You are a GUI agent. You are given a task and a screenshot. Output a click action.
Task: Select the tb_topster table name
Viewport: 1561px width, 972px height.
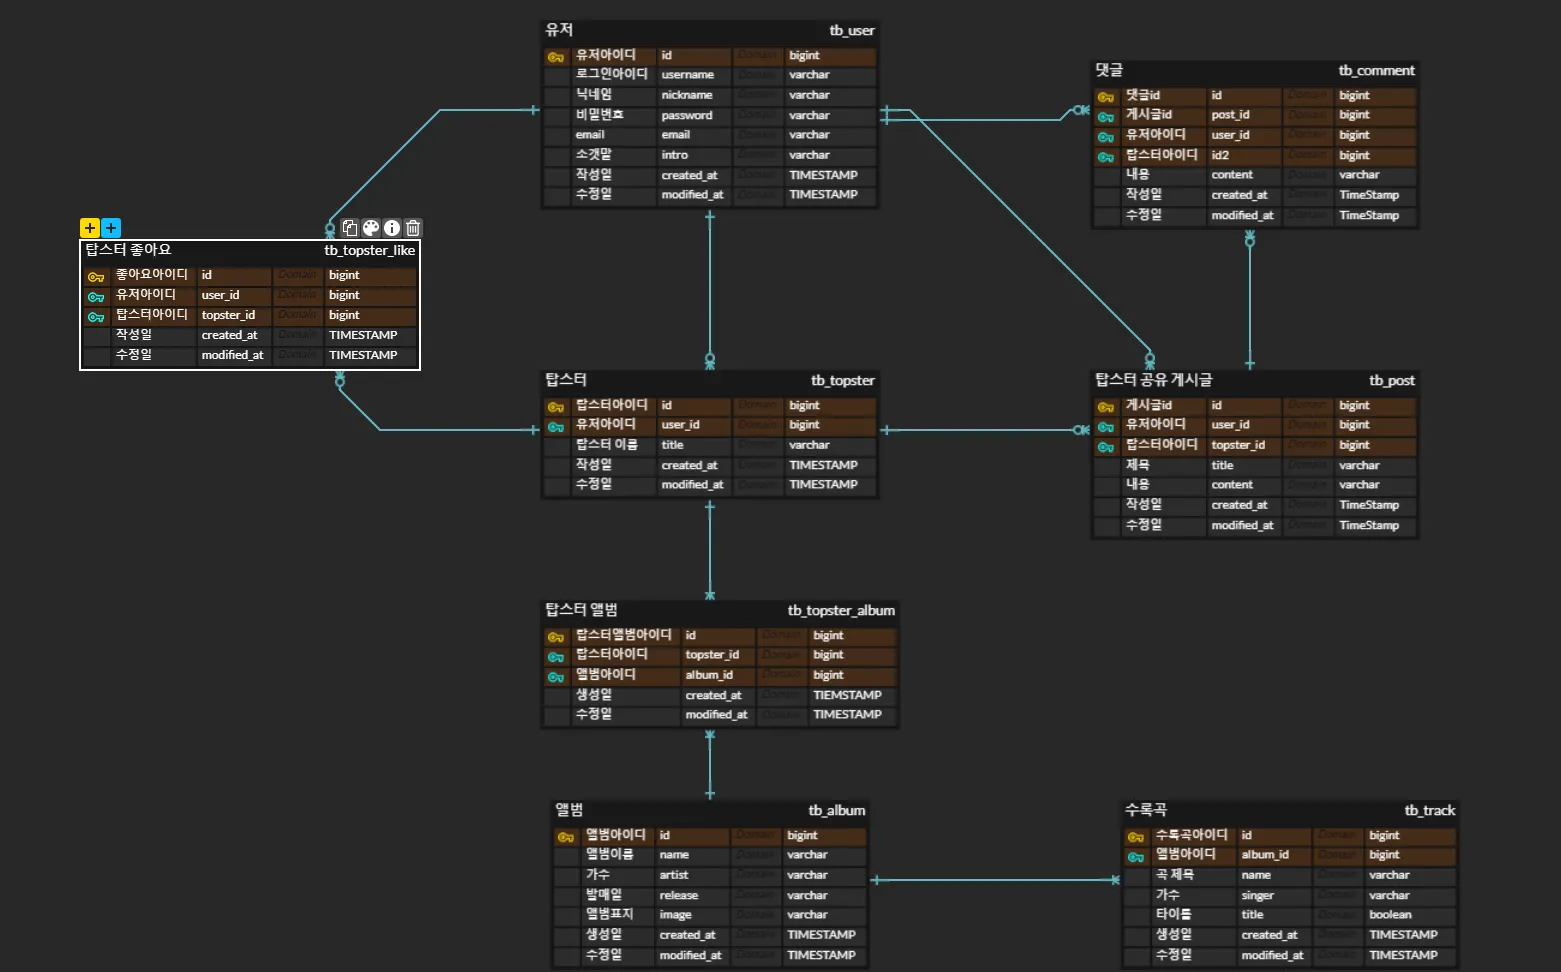point(843,381)
